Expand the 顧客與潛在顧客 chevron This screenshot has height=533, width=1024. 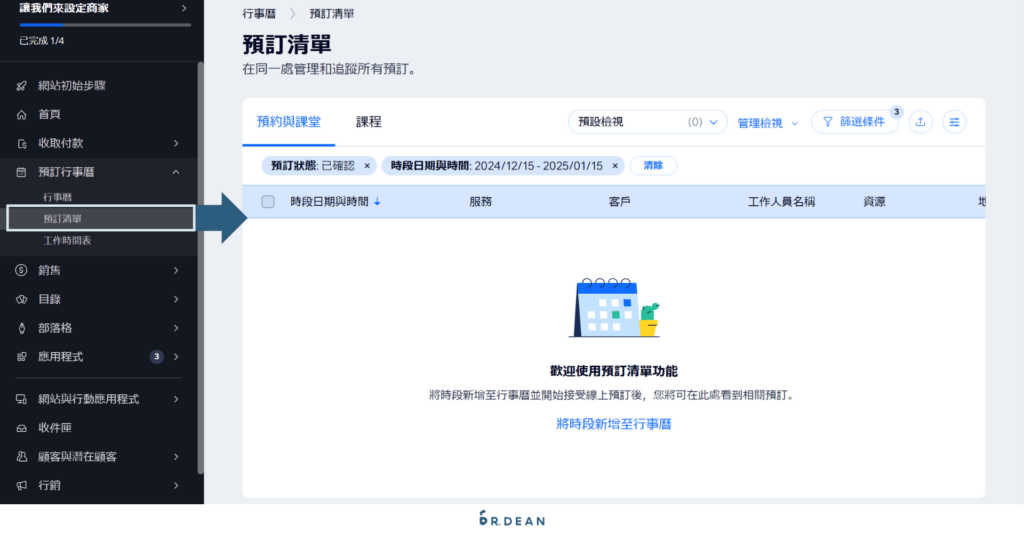[176, 457]
